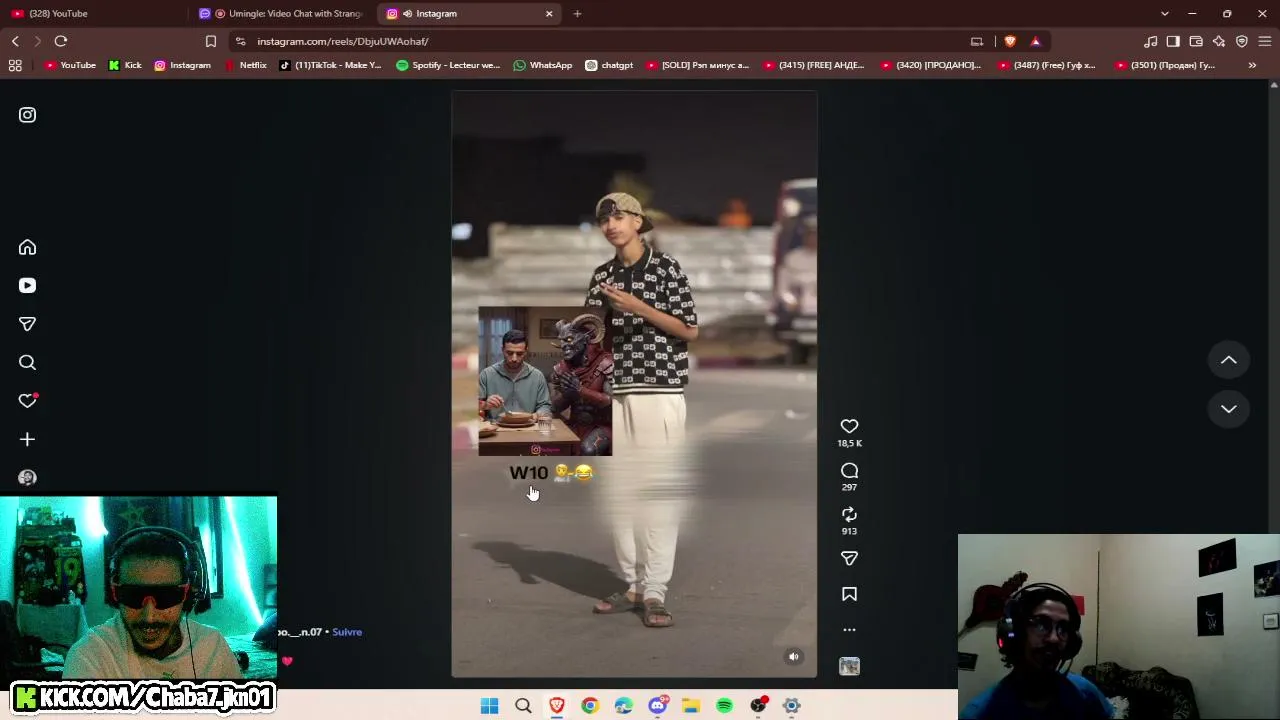This screenshot has height=720, width=1280.
Task: Close the Instagram tab
Action: pyautogui.click(x=549, y=14)
